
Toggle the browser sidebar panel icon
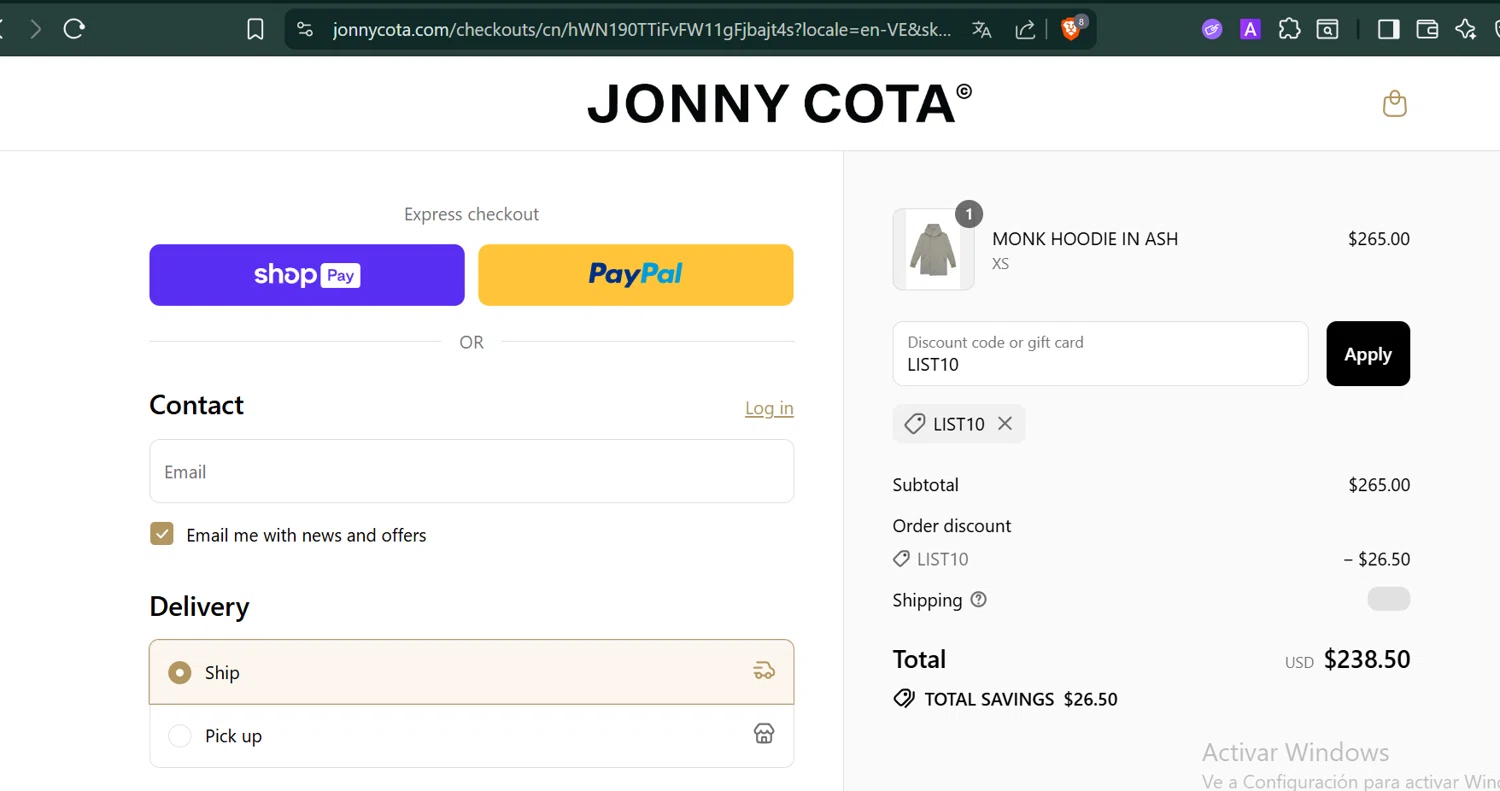coord(1388,30)
